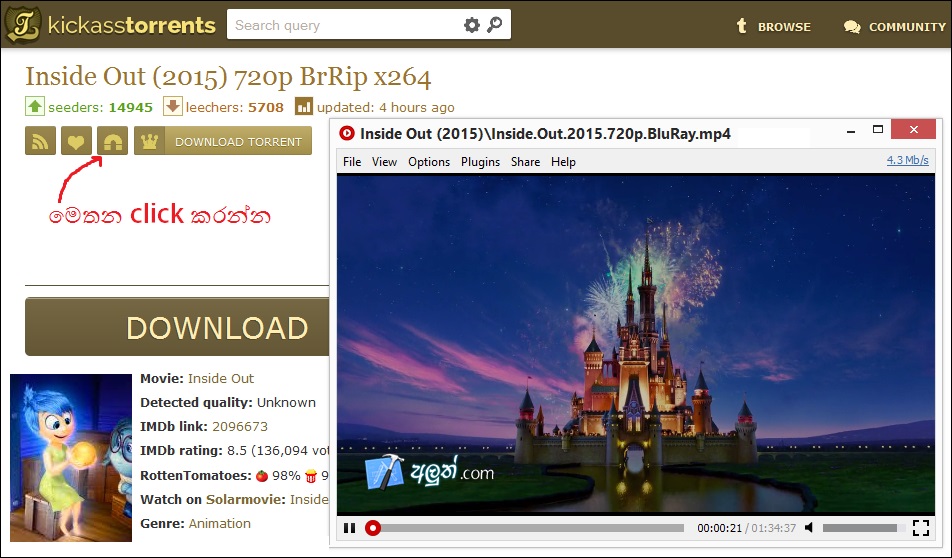This screenshot has height=558, width=952.
Task: Click the playback time 00:00:21
Action: (x=719, y=528)
